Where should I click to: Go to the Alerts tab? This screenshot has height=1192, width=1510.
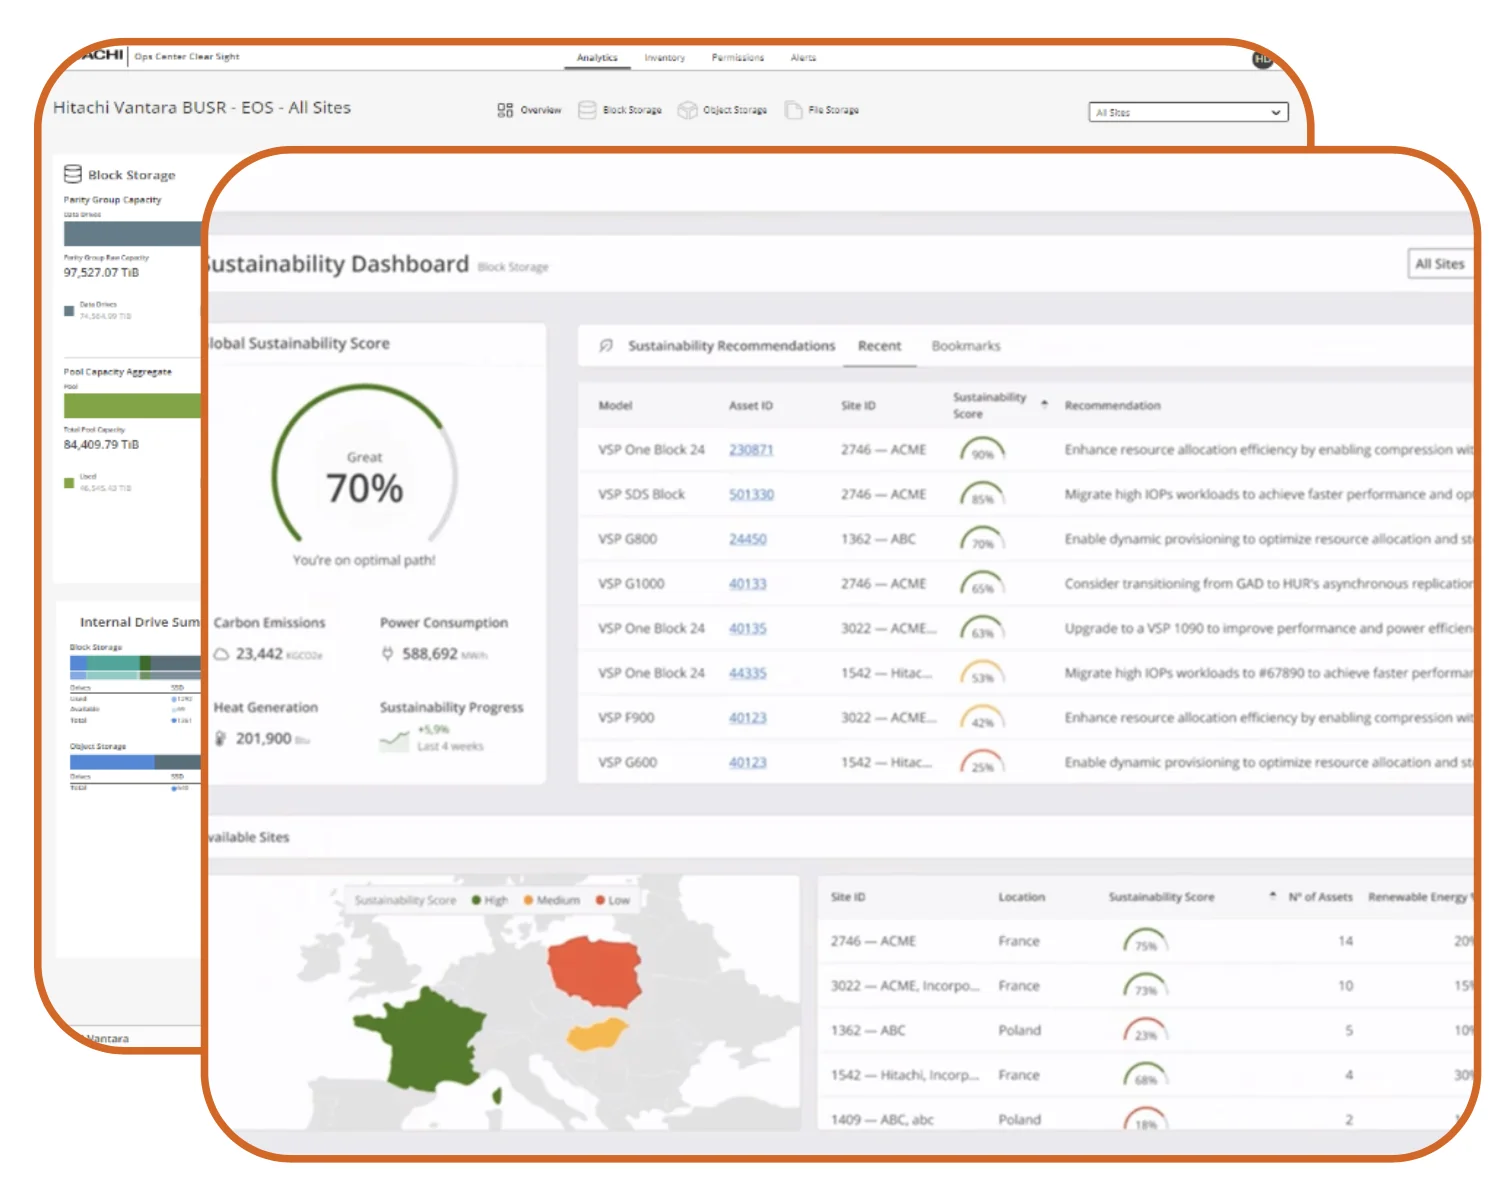click(x=803, y=58)
